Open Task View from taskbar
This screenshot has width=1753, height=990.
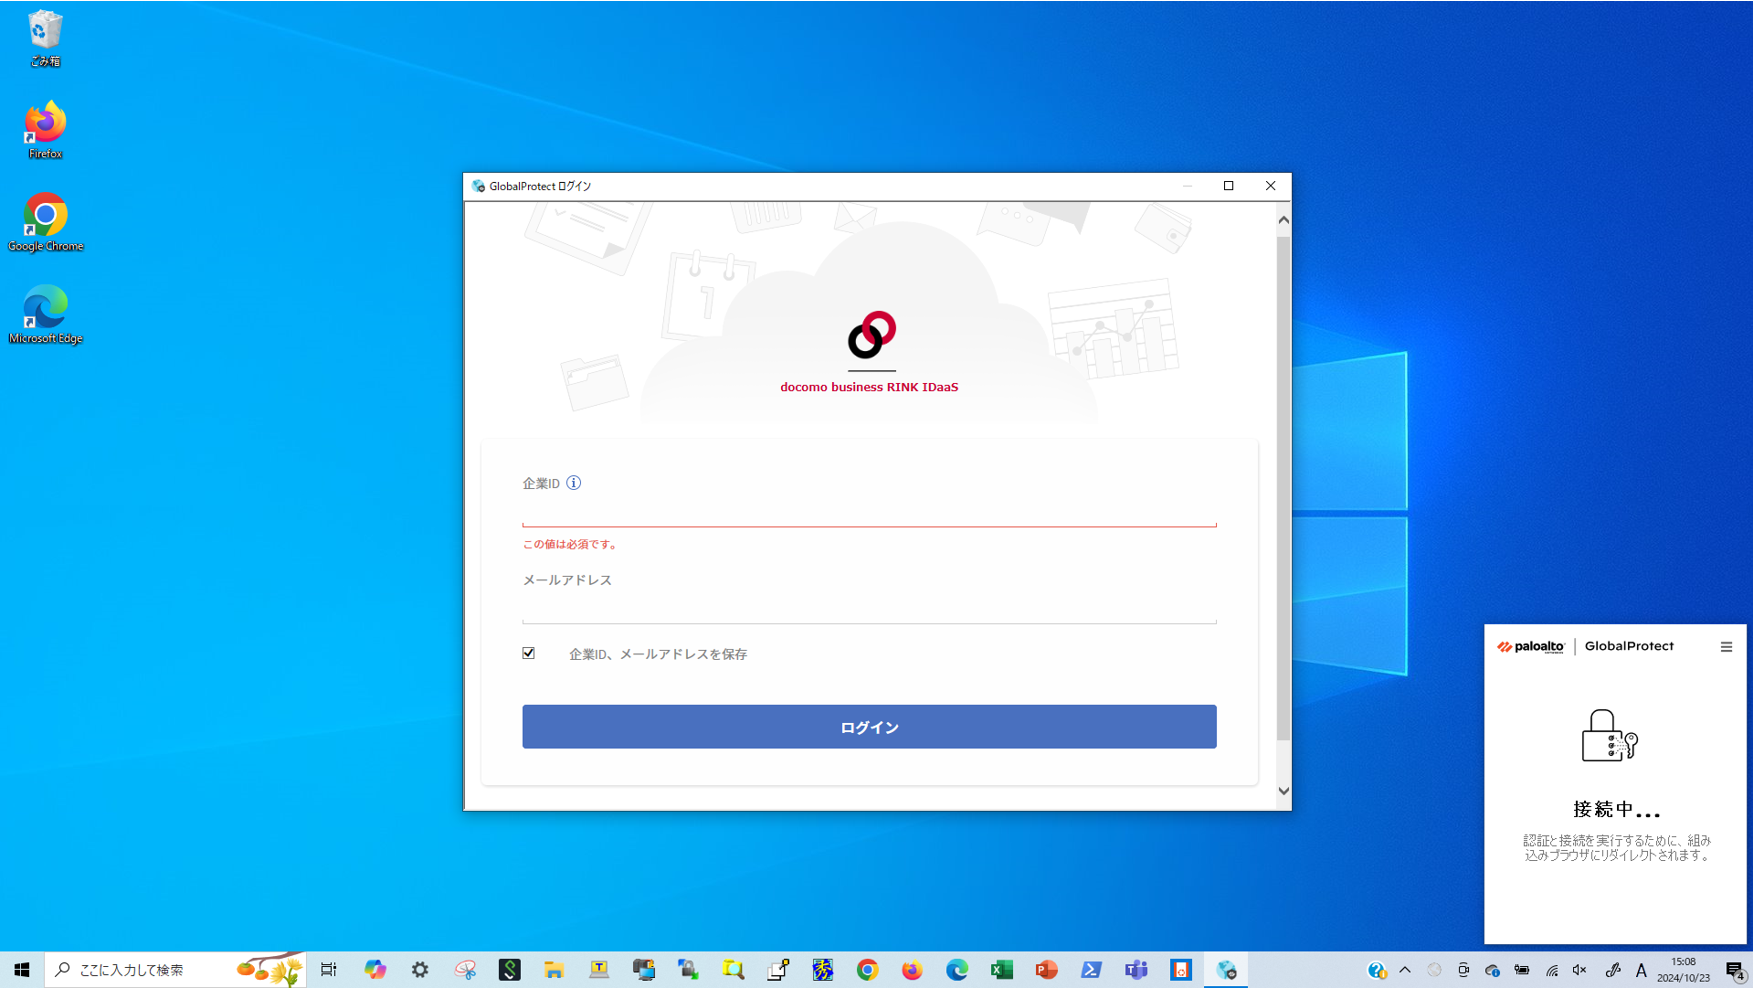click(329, 970)
